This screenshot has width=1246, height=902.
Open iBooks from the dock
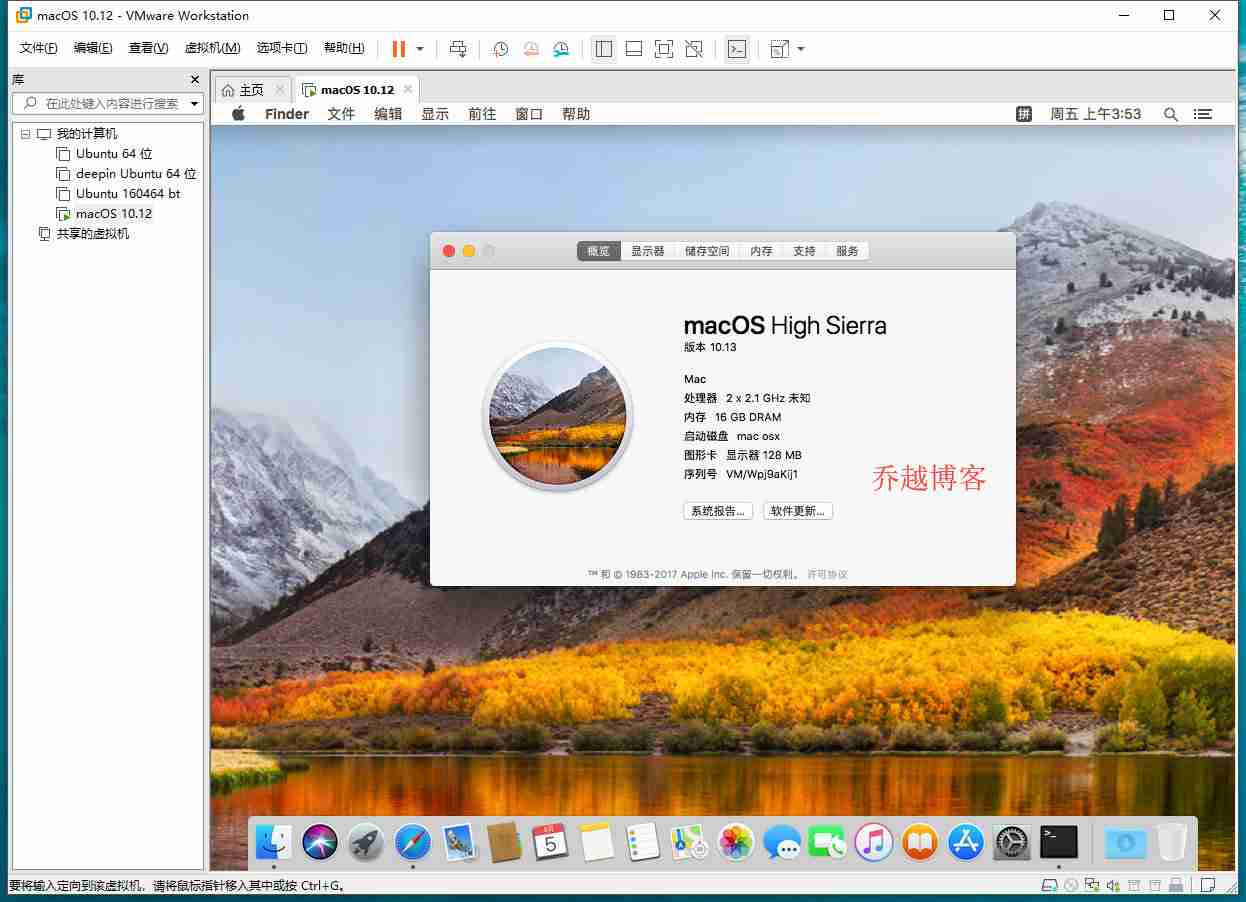click(x=920, y=843)
